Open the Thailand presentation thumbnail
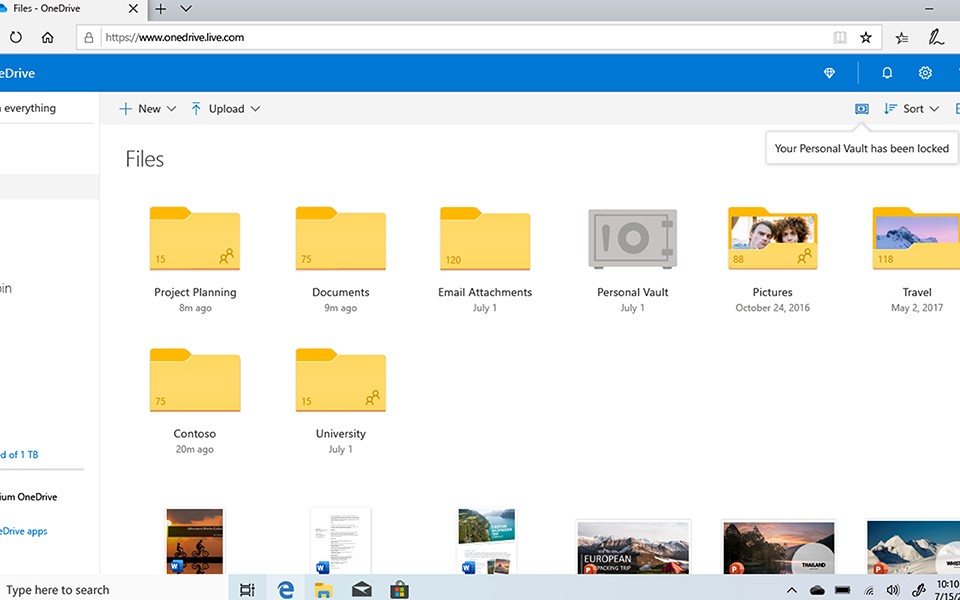The height and width of the screenshot is (600, 960). (x=778, y=547)
